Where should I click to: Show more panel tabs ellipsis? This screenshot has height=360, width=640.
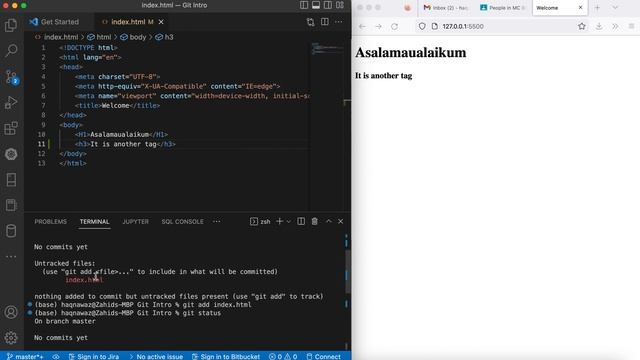tap(217, 221)
